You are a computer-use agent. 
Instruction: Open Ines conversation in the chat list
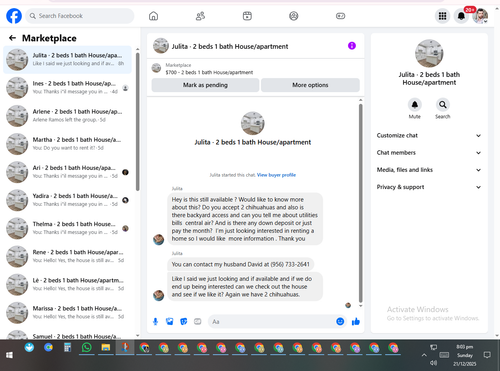click(x=67, y=88)
